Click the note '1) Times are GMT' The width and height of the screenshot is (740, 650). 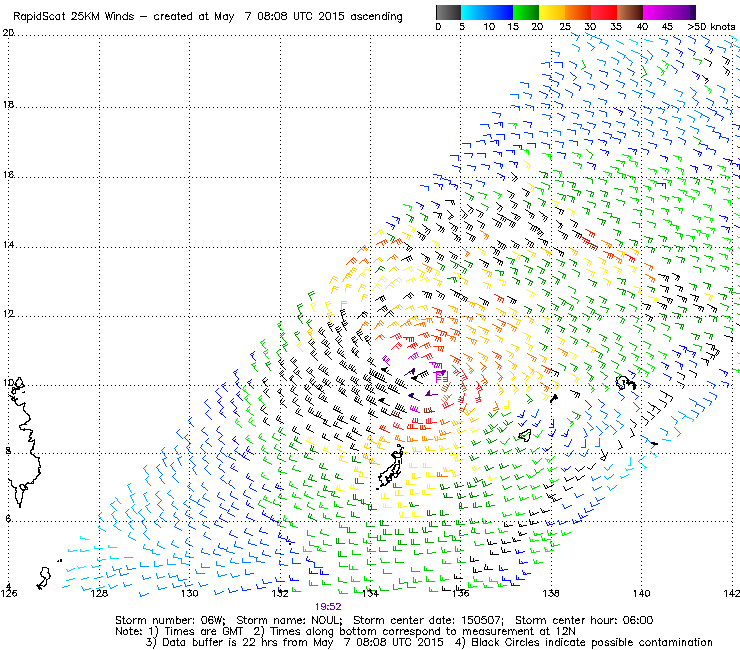click(x=196, y=631)
